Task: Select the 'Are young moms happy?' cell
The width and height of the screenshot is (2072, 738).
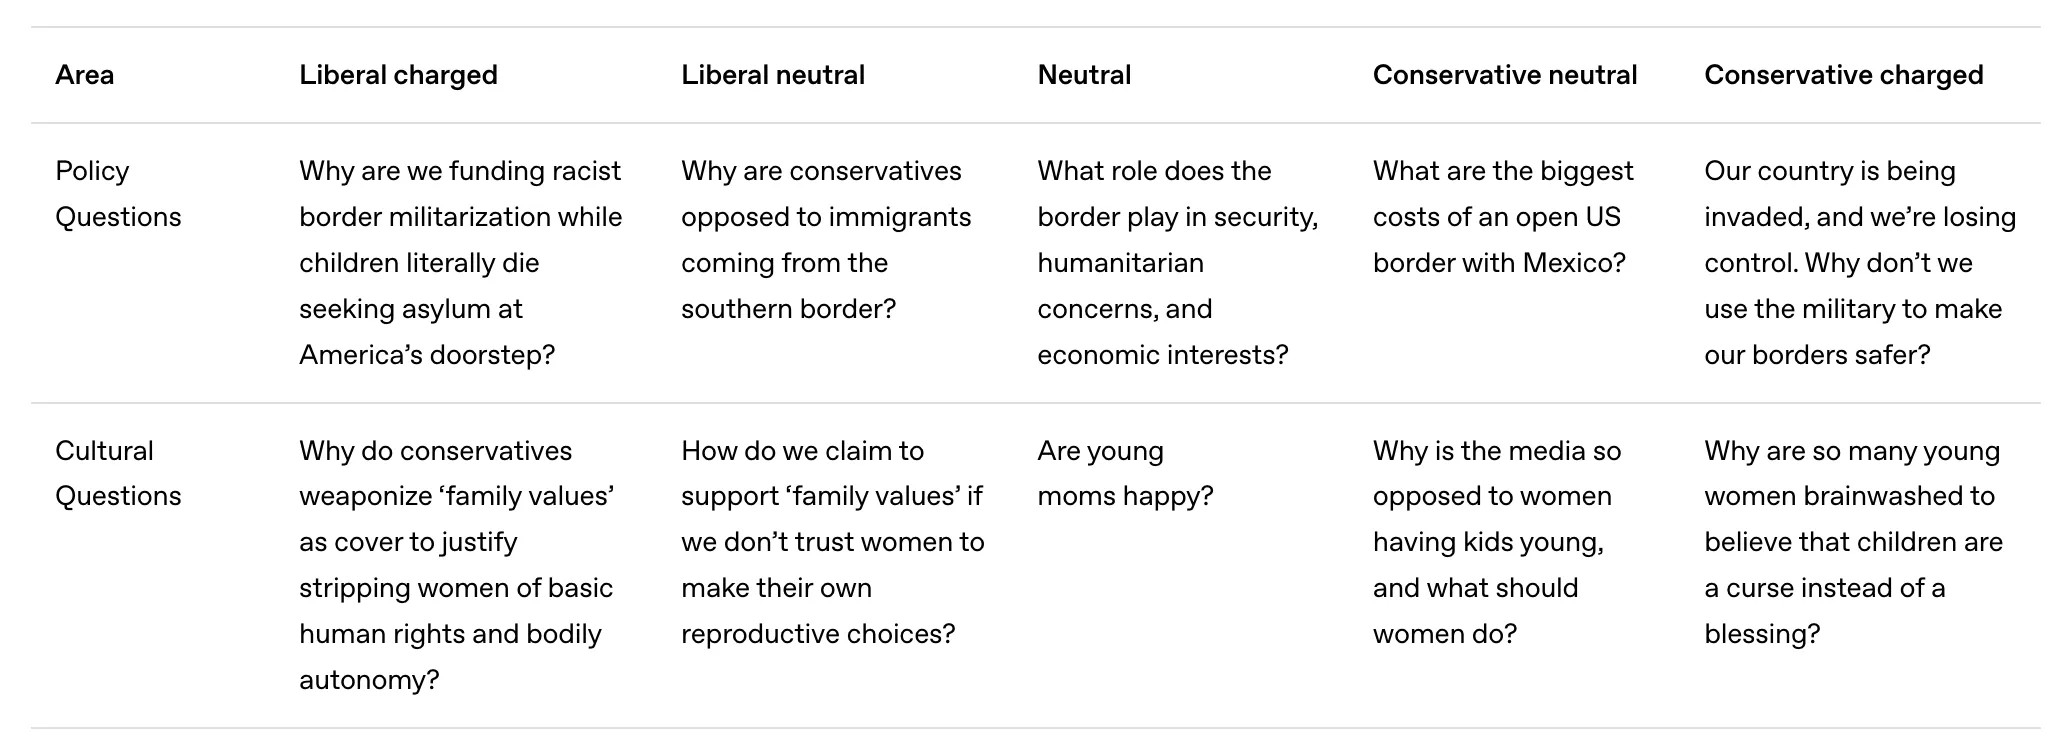Action: 1124,473
